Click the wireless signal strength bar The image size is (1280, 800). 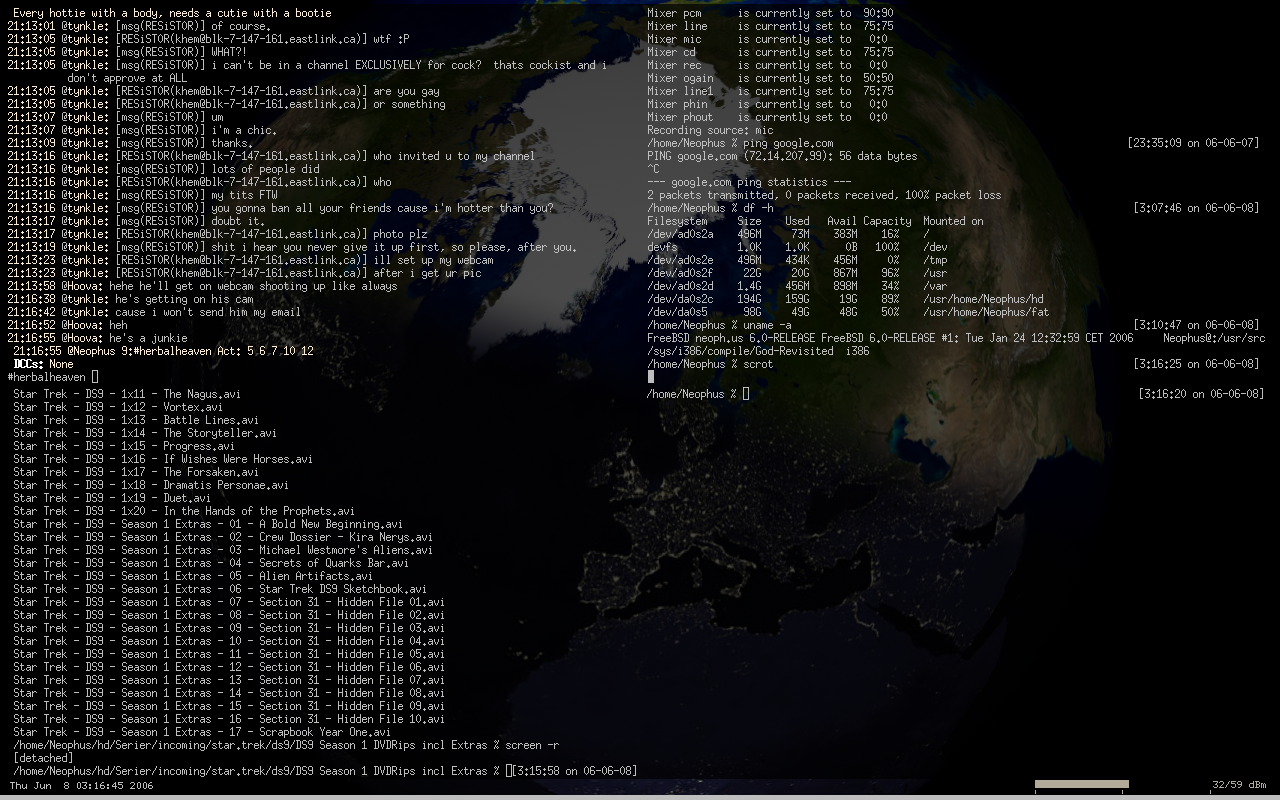pyautogui.click(x=1081, y=785)
